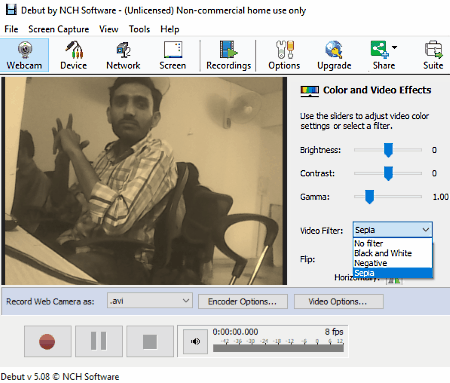
Task: Switch to Network camera source
Action: point(123,55)
